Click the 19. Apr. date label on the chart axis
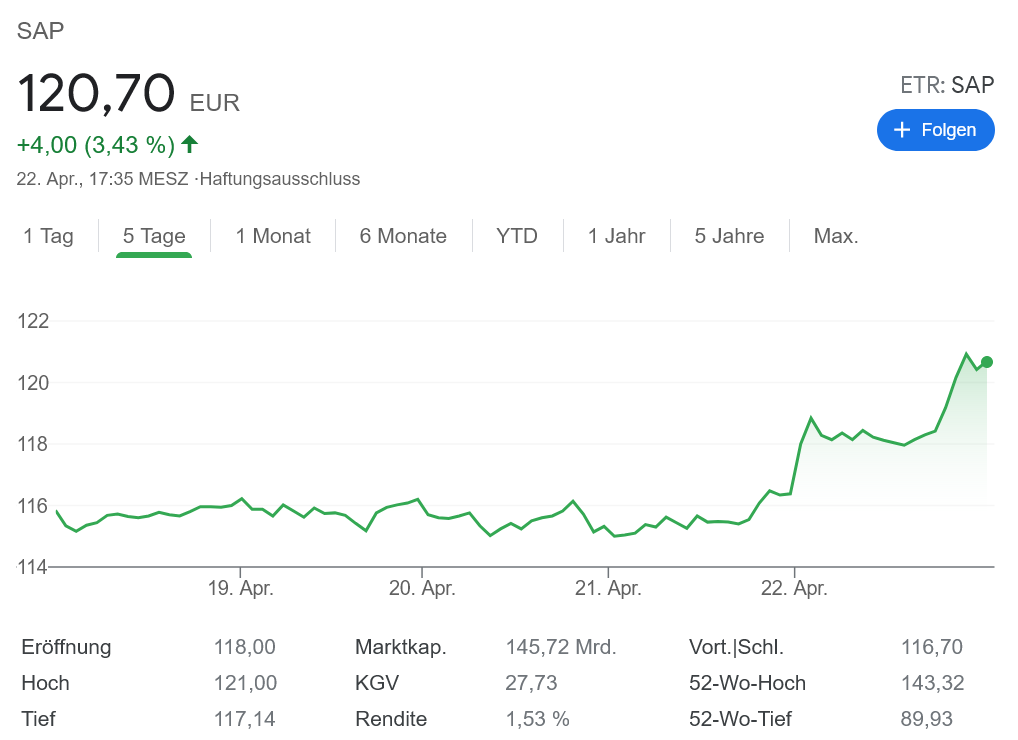This screenshot has width=1018, height=740. [x=240, y=589]
